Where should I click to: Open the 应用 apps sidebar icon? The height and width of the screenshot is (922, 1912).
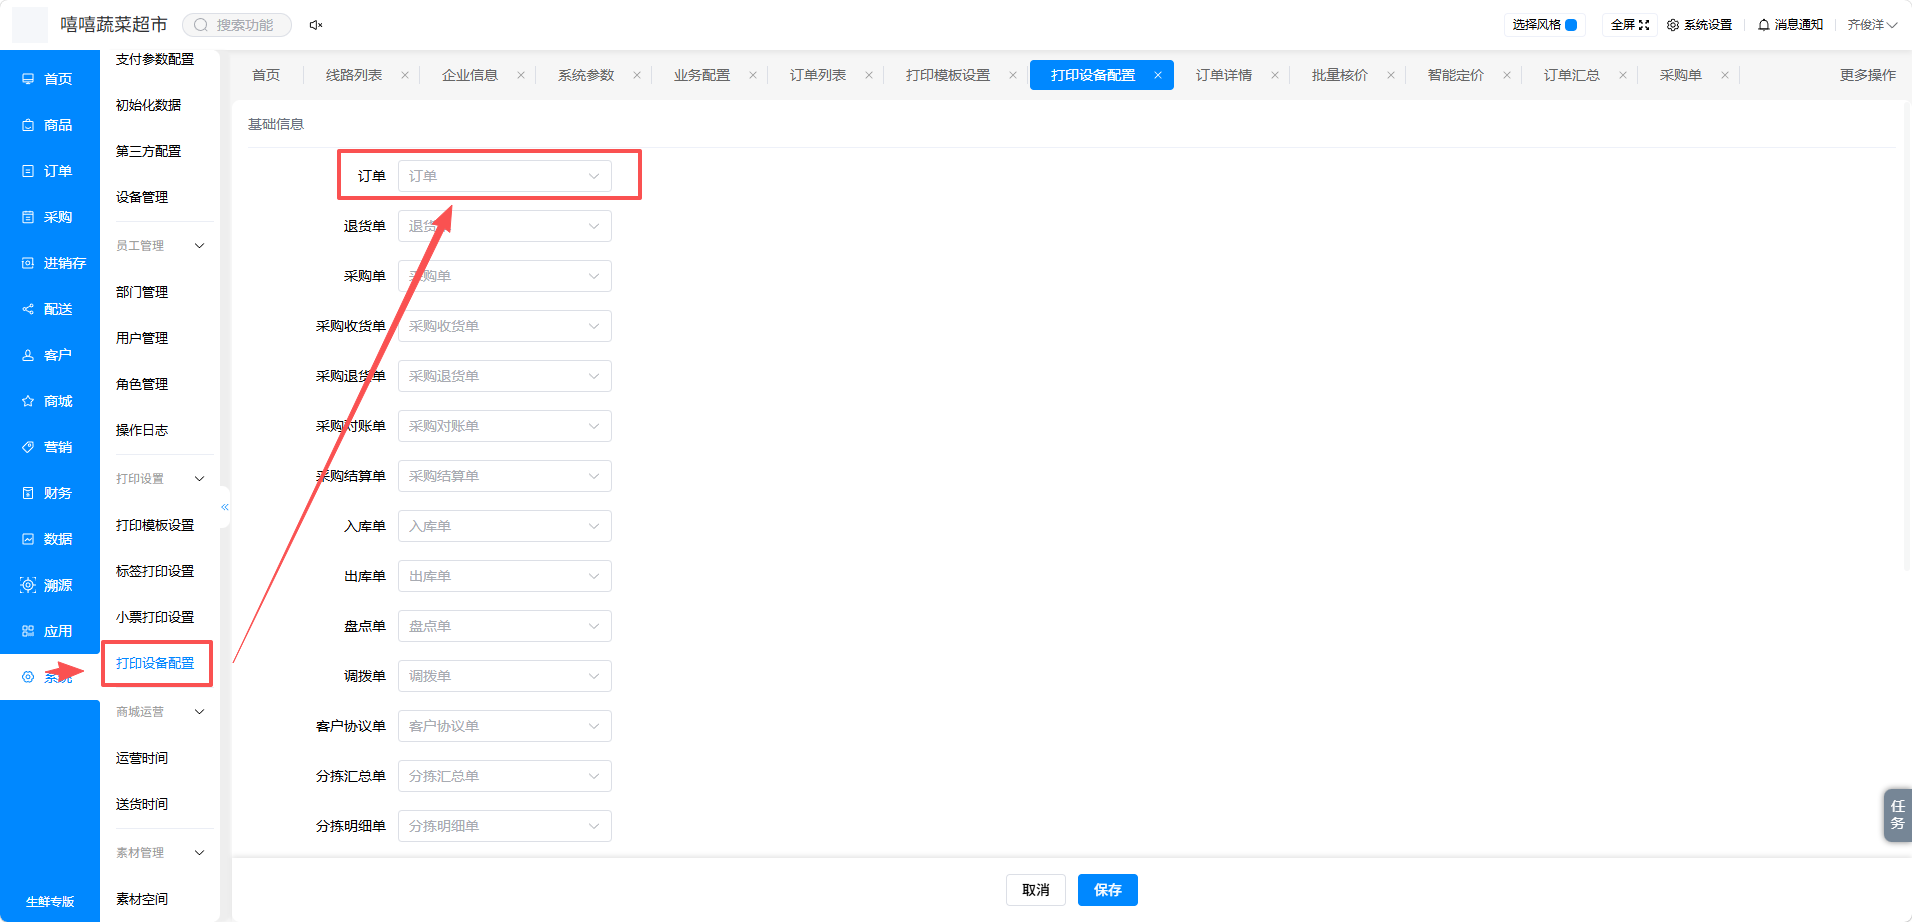point(28,631)
